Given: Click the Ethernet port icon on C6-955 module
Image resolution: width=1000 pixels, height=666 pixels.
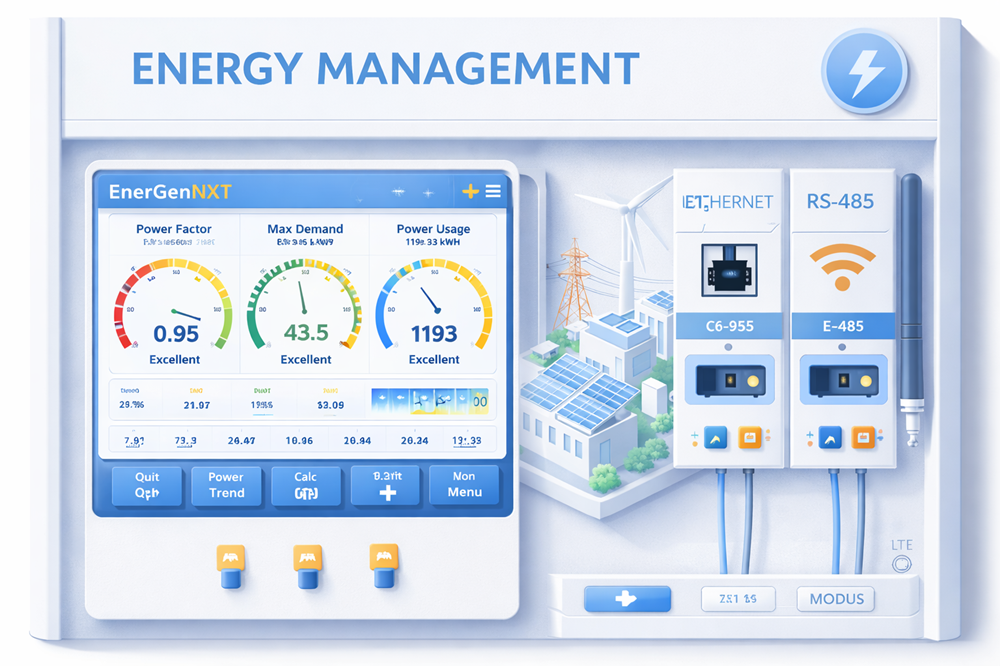Looking at the screenshot, I should tap(729, 270).
